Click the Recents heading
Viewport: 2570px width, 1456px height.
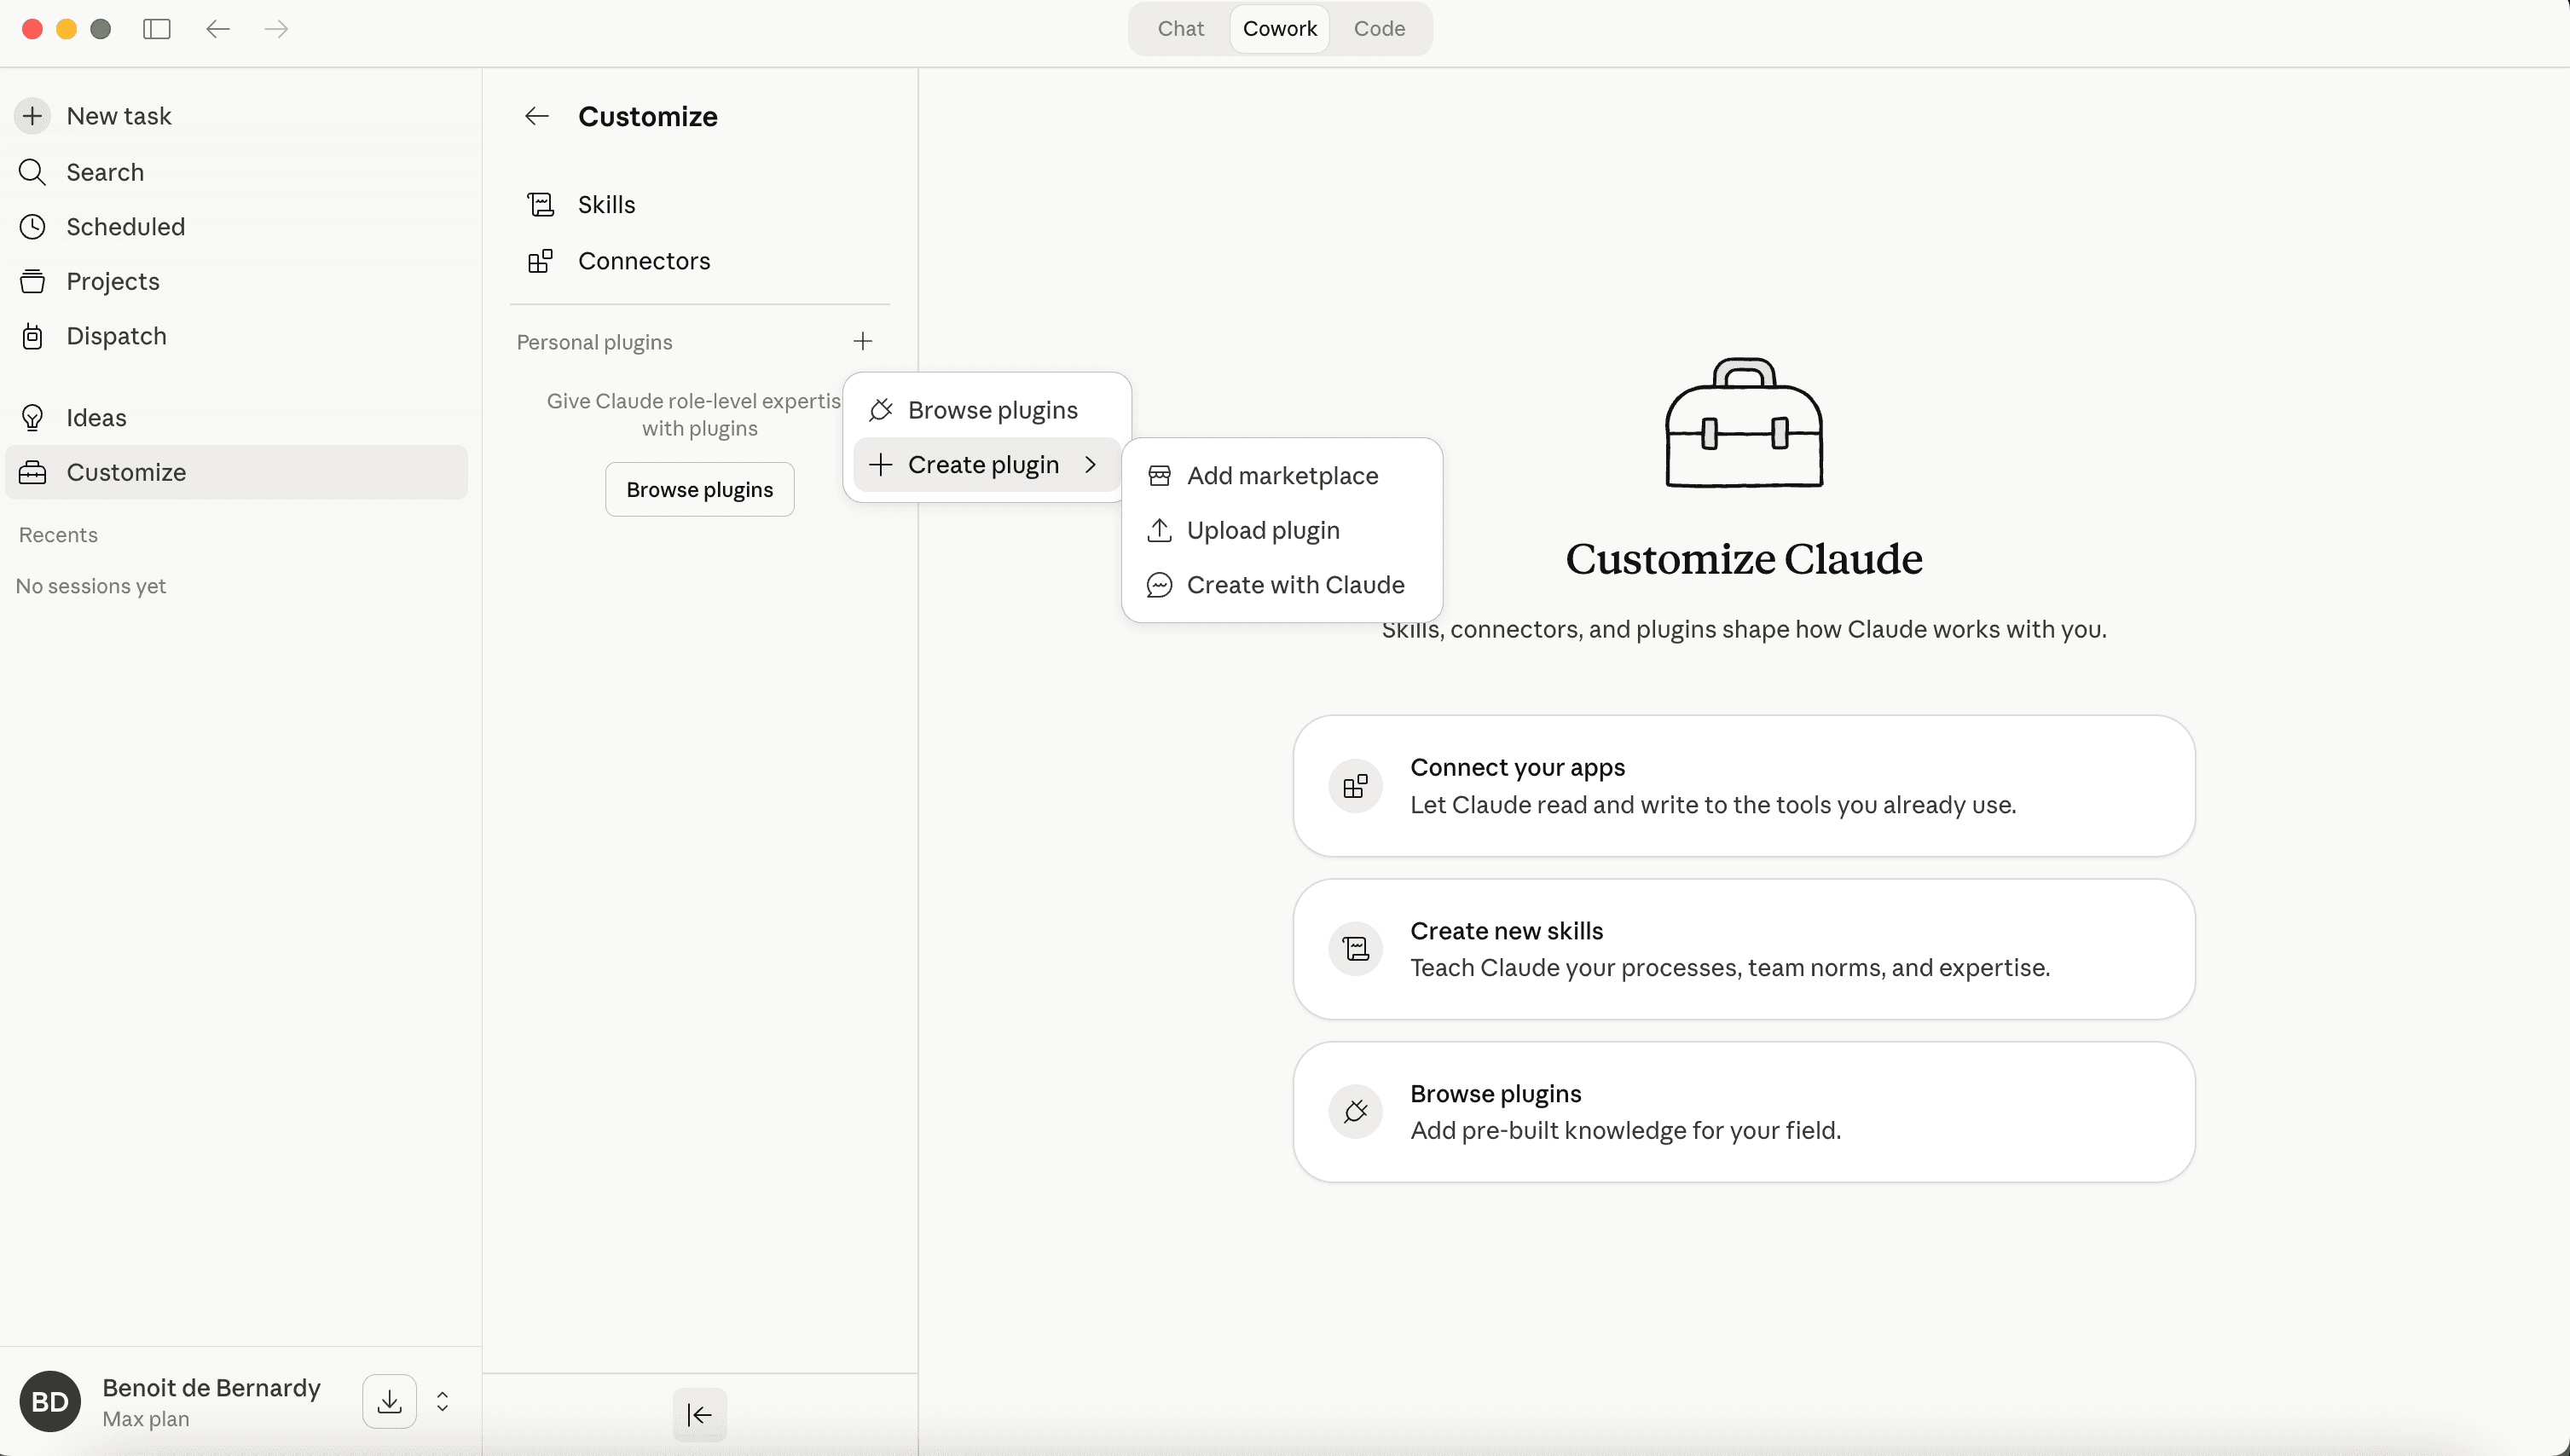(x=58, y=535)
